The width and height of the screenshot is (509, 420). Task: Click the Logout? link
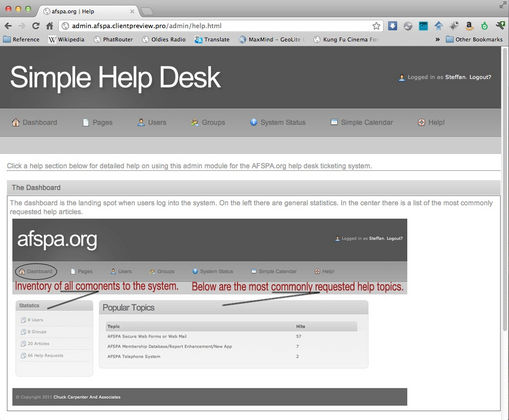click(x=480, y=77)
